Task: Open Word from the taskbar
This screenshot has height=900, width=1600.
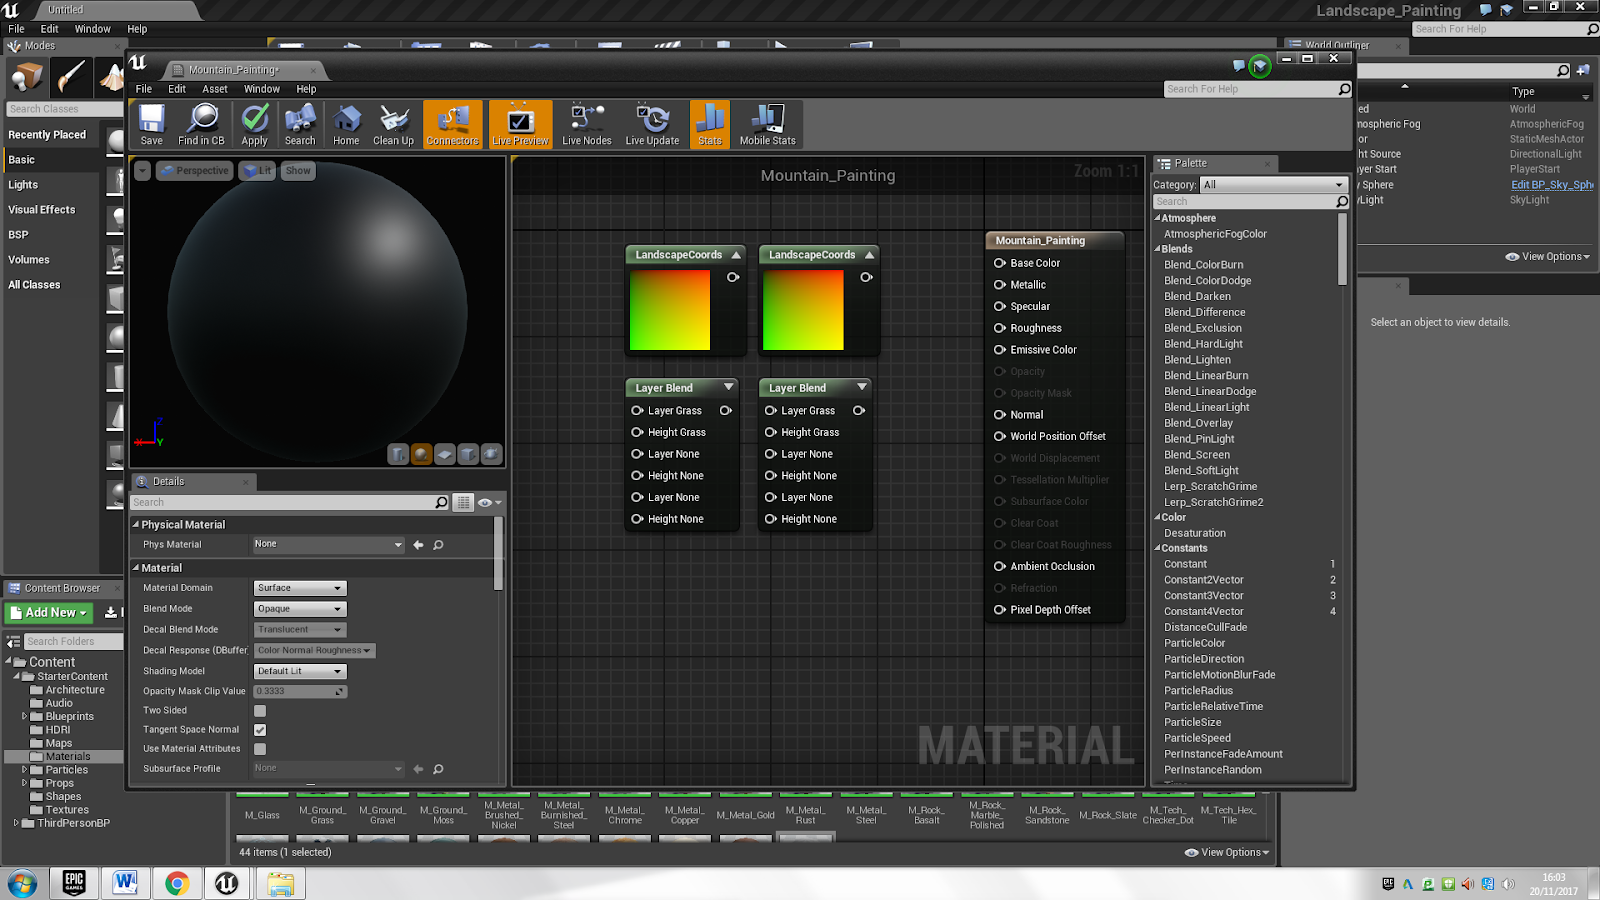Action: pyautogui.click(x=125, y=883)
